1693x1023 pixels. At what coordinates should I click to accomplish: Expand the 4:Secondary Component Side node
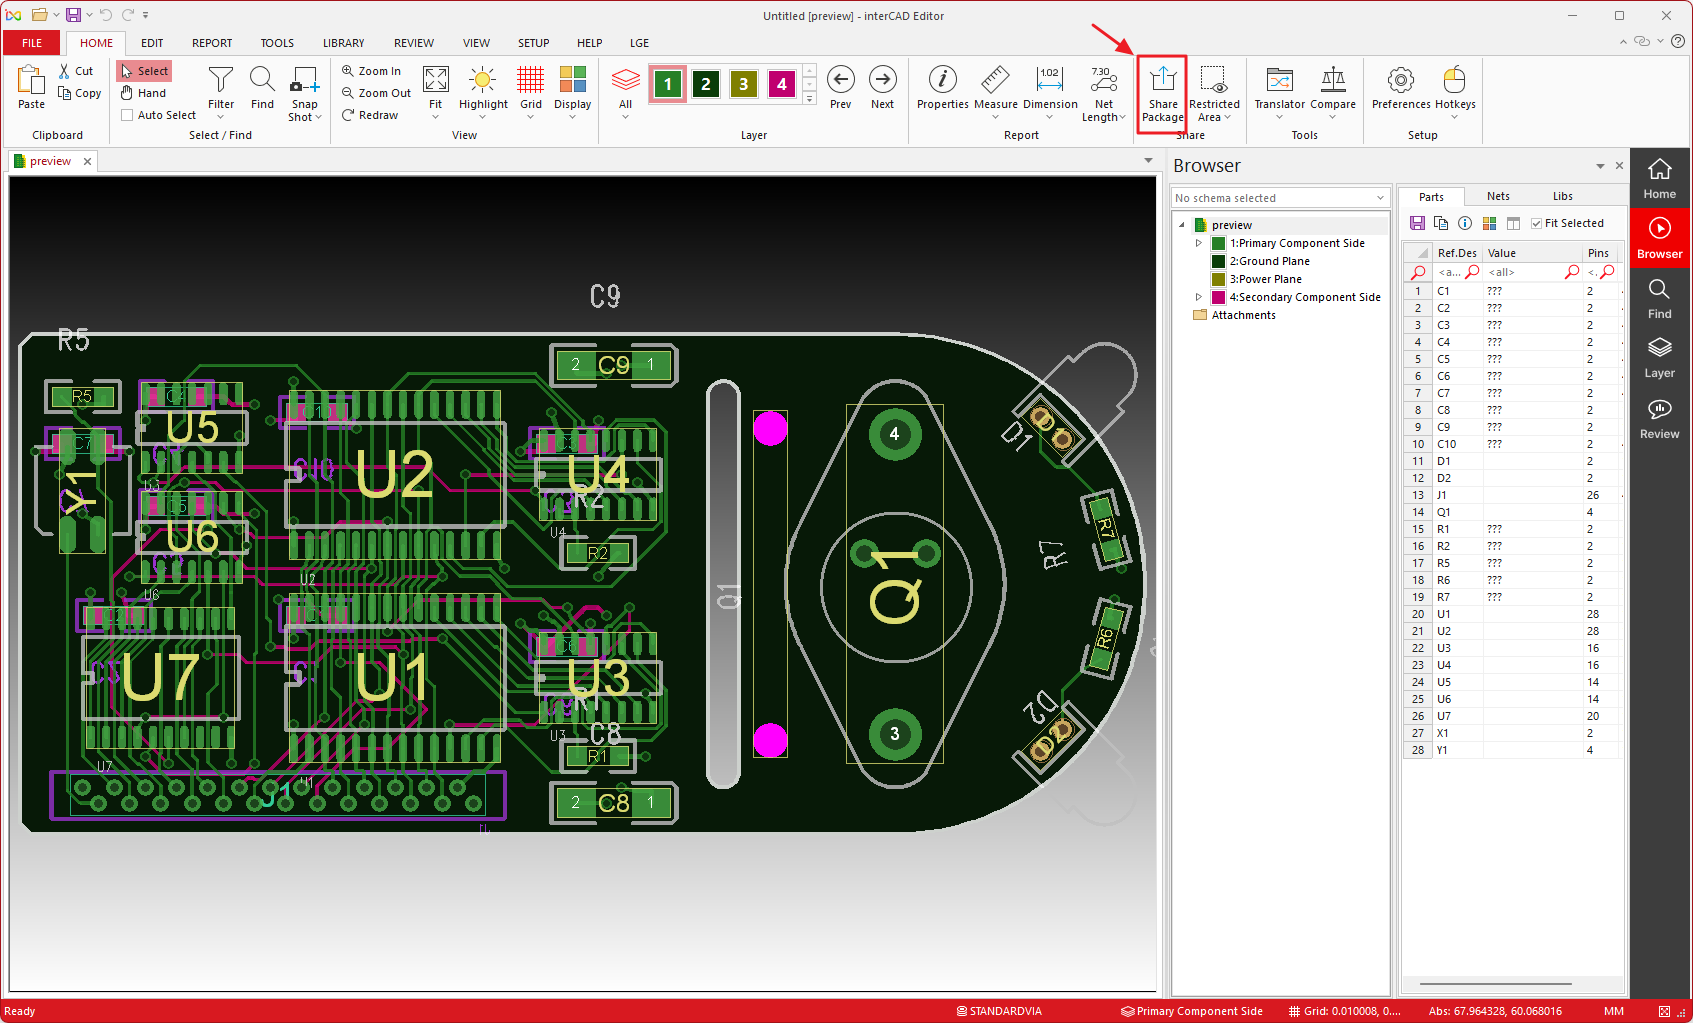(x=1198, y=297)
